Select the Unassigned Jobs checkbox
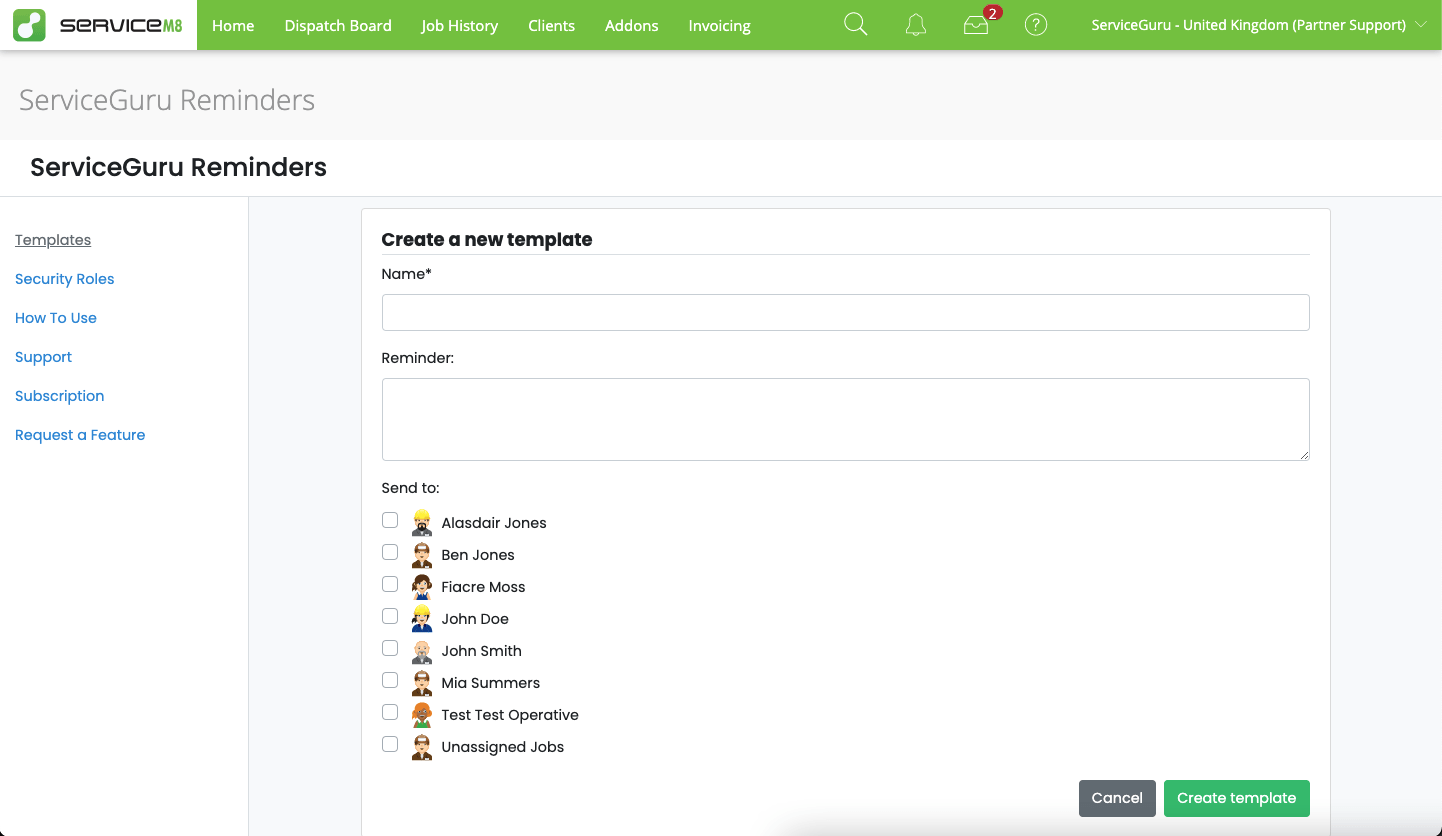Image resolution: width=1442 pixels, height=836 pixels. (x=390, y=744)
